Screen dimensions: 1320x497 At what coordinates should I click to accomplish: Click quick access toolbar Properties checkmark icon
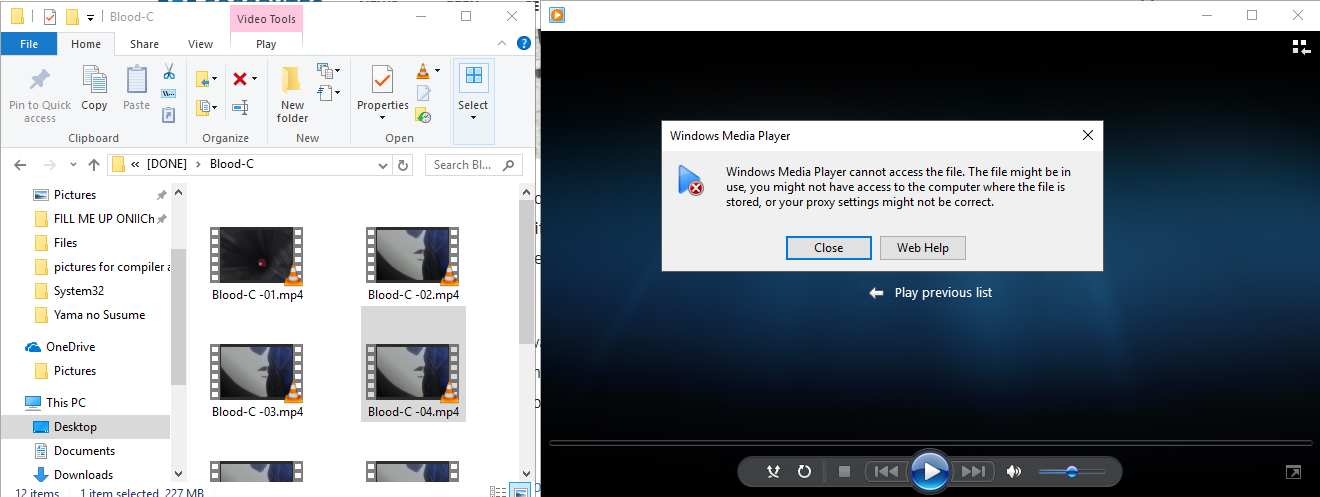tap(50, 16)
